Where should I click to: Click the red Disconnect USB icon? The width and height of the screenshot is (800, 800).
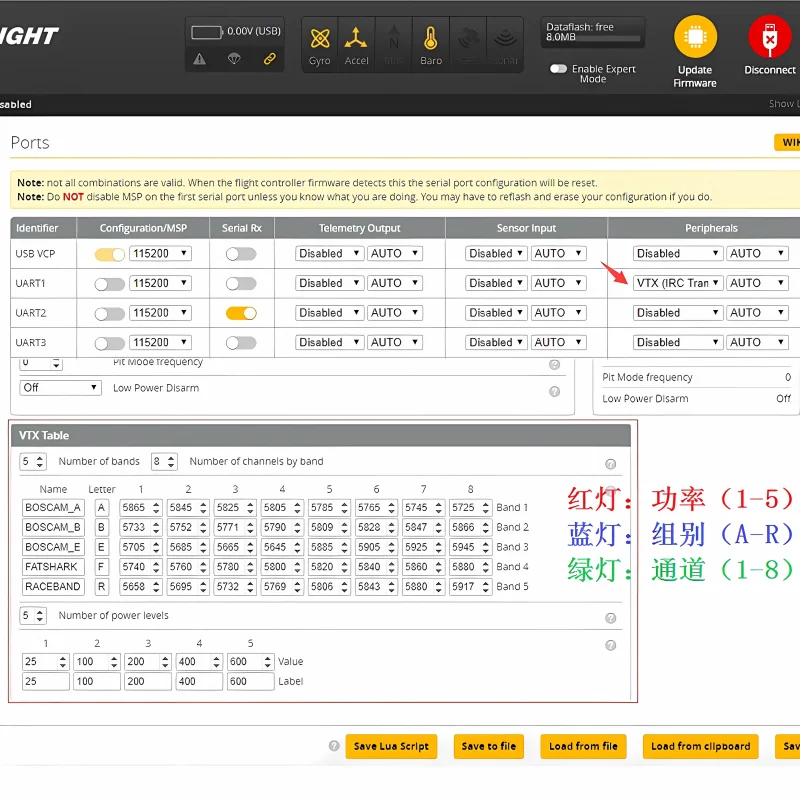769,37
